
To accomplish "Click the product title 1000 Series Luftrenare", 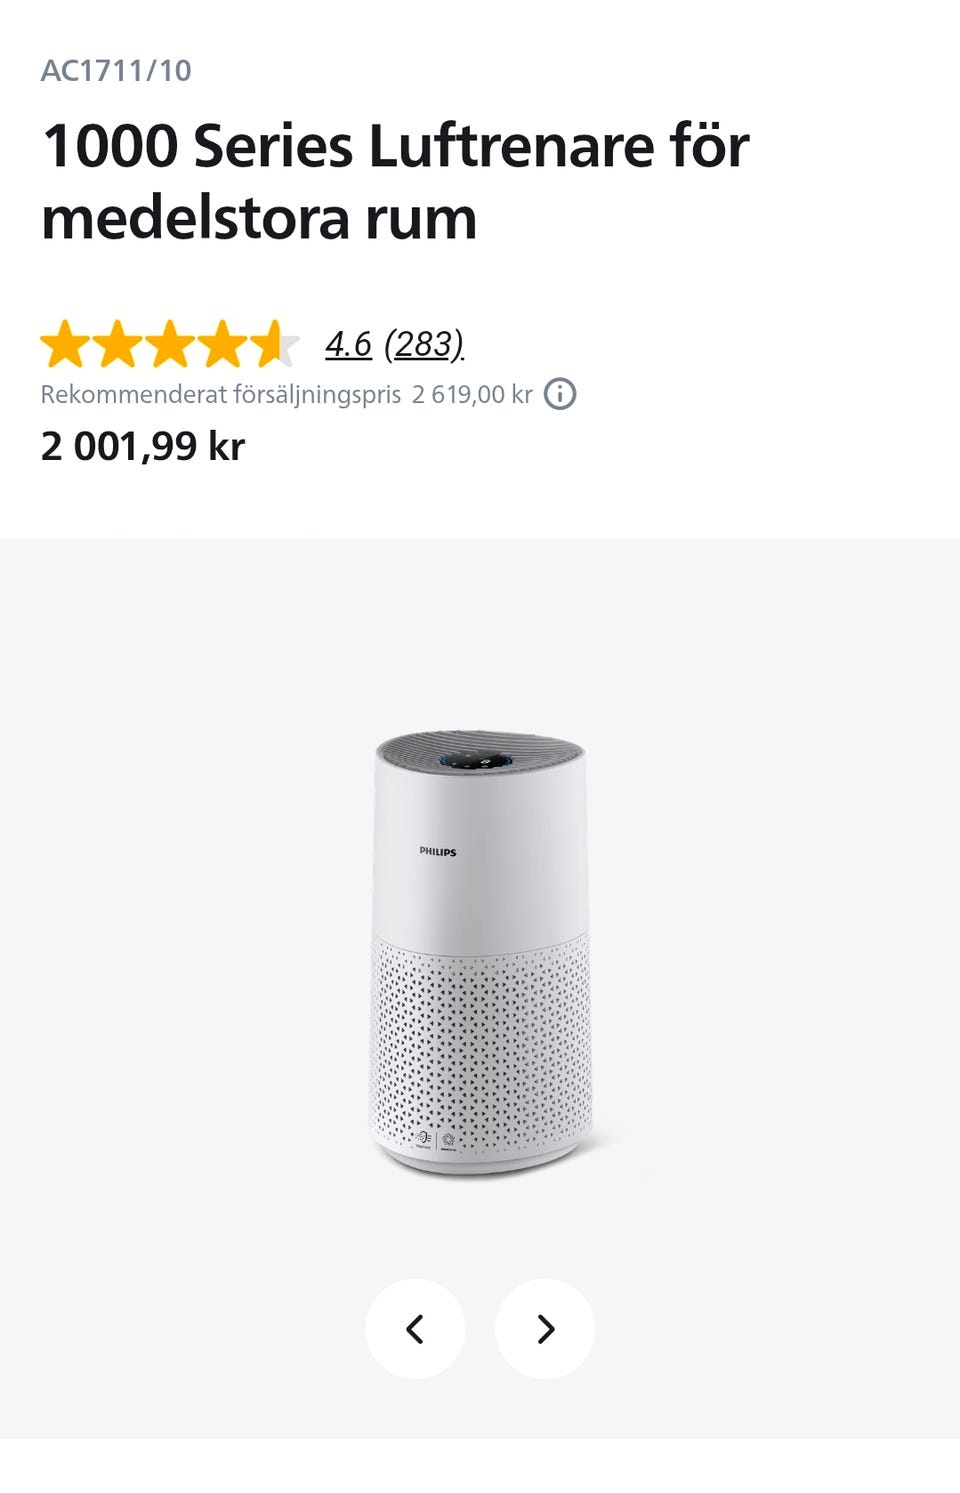I will pos(395,182).
